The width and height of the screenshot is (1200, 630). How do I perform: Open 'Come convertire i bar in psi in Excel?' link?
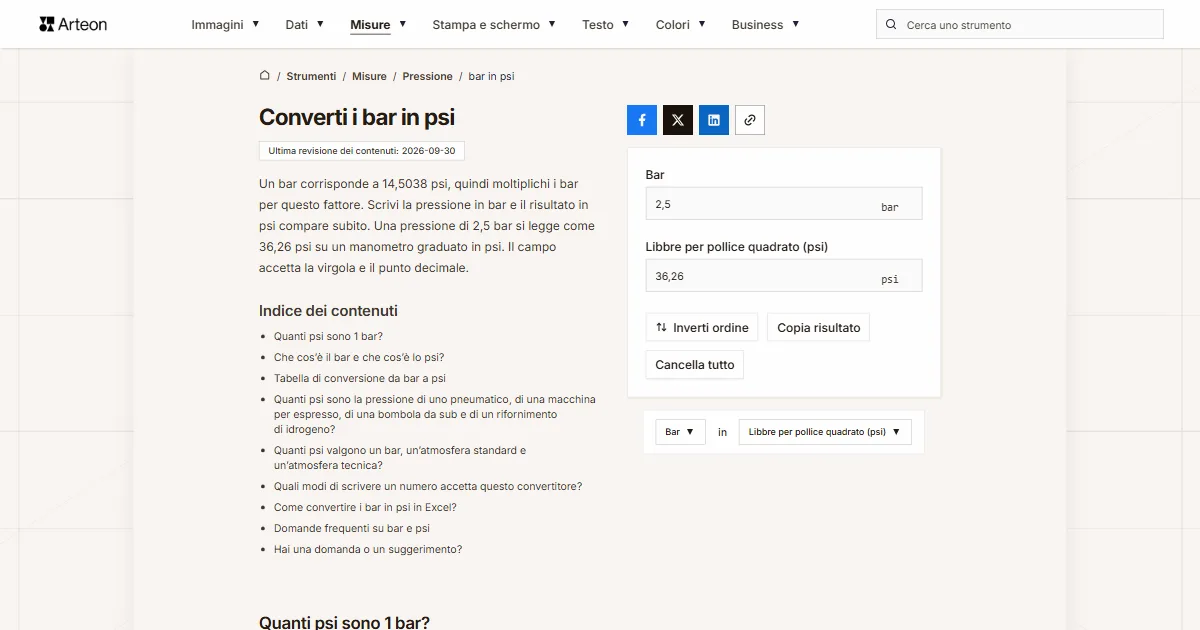point(365,507)
